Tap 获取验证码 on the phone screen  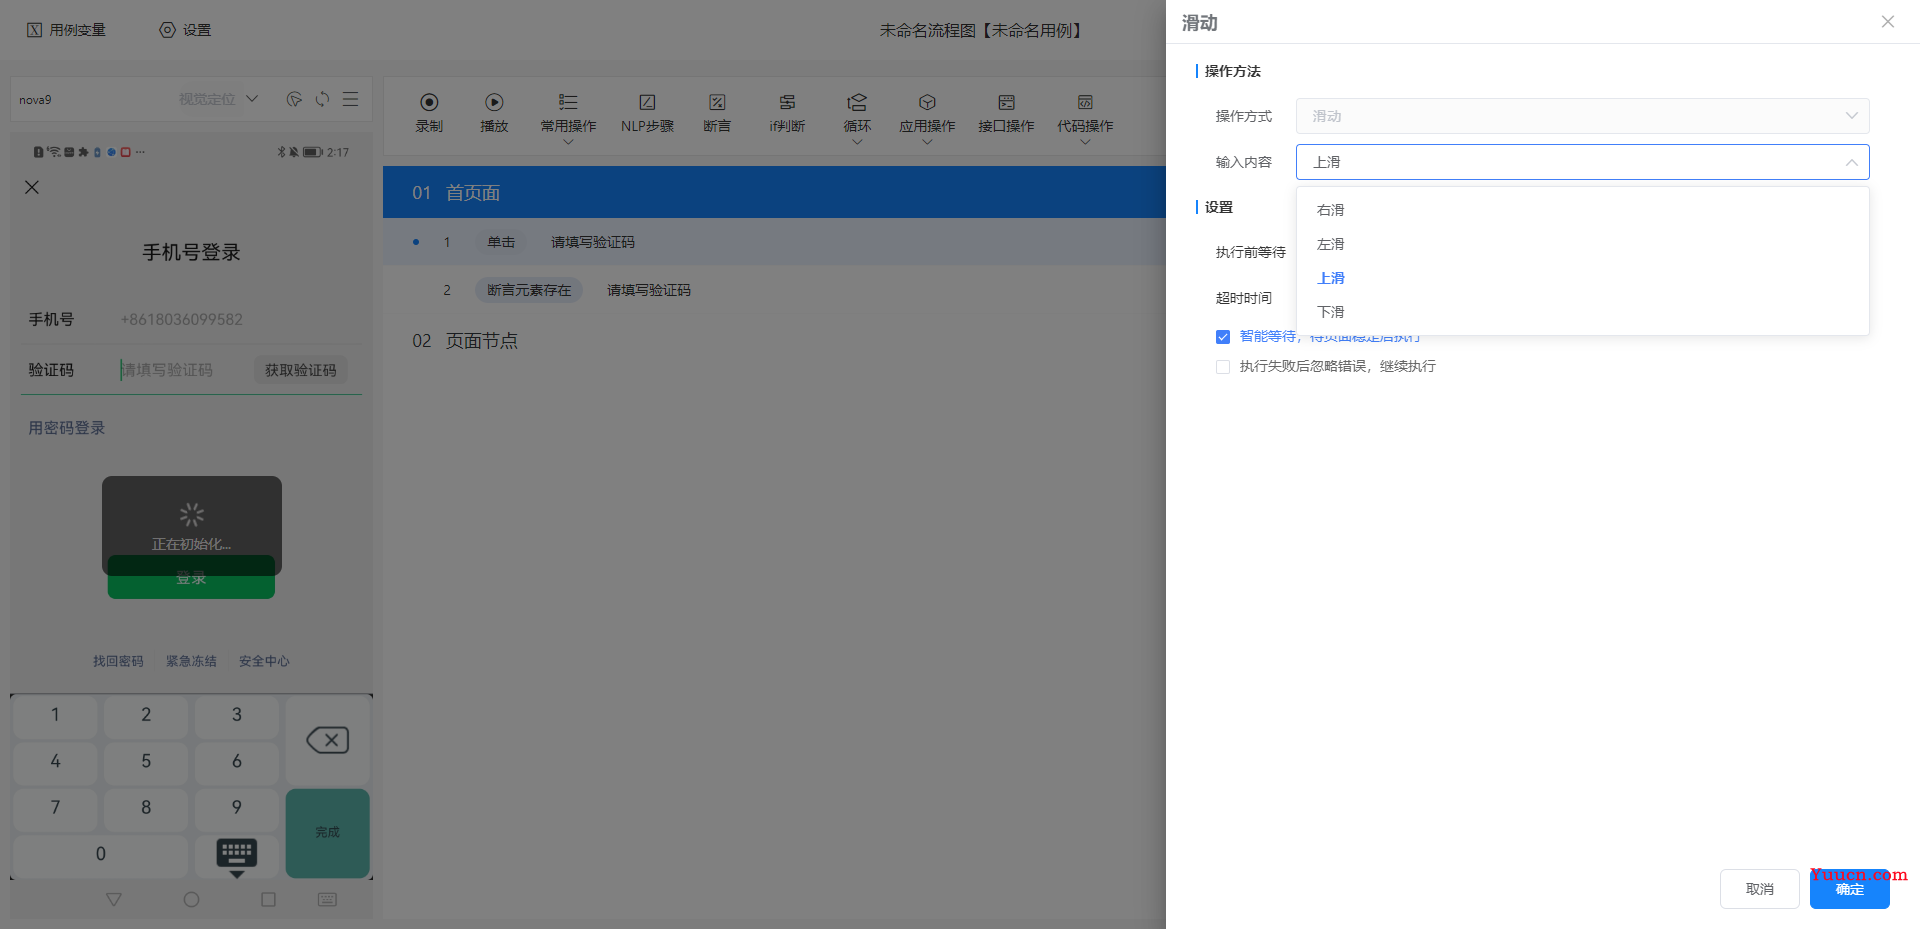tap(301, 370)
